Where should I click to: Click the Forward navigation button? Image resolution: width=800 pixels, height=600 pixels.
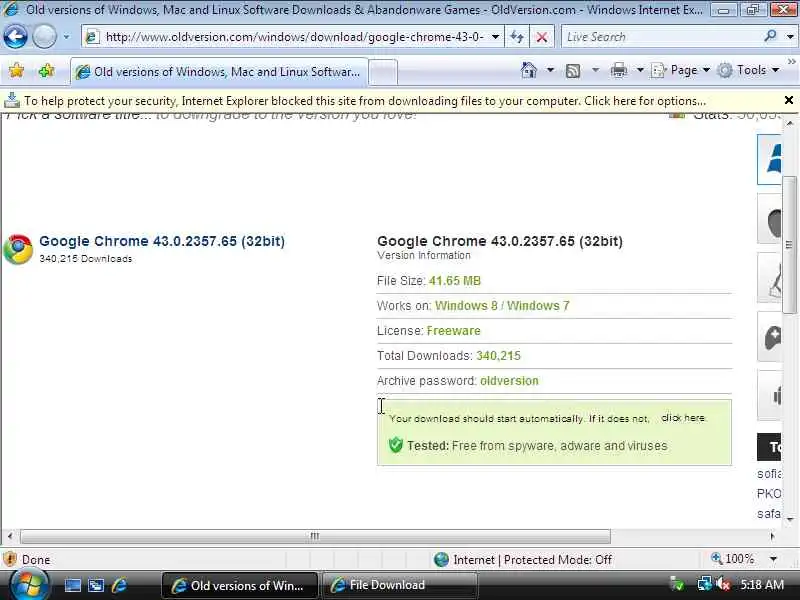[44, 37]
